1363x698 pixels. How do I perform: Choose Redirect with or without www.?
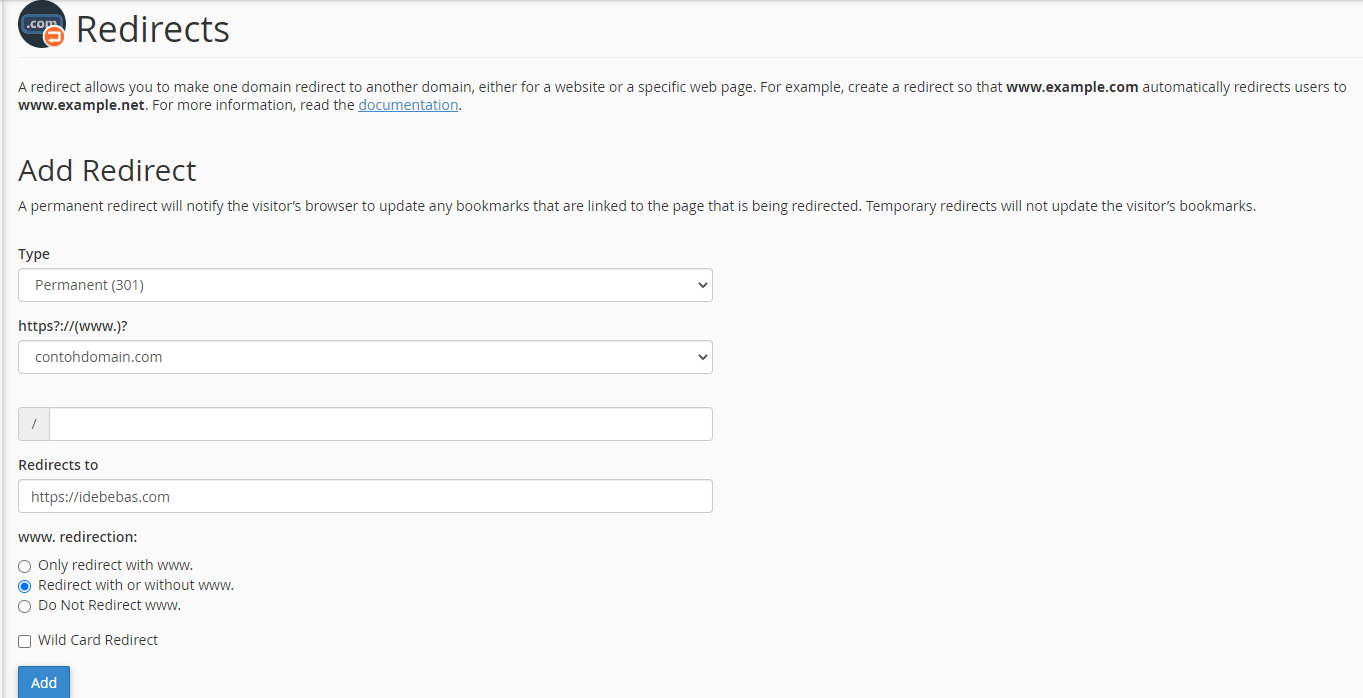point(24,585)
